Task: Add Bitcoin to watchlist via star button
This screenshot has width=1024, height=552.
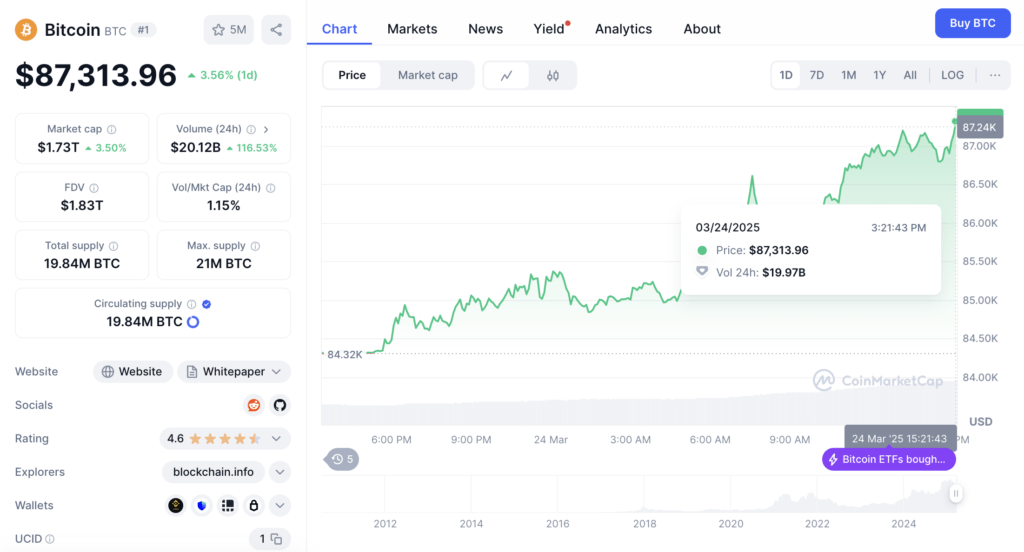Action: point(229,29)
